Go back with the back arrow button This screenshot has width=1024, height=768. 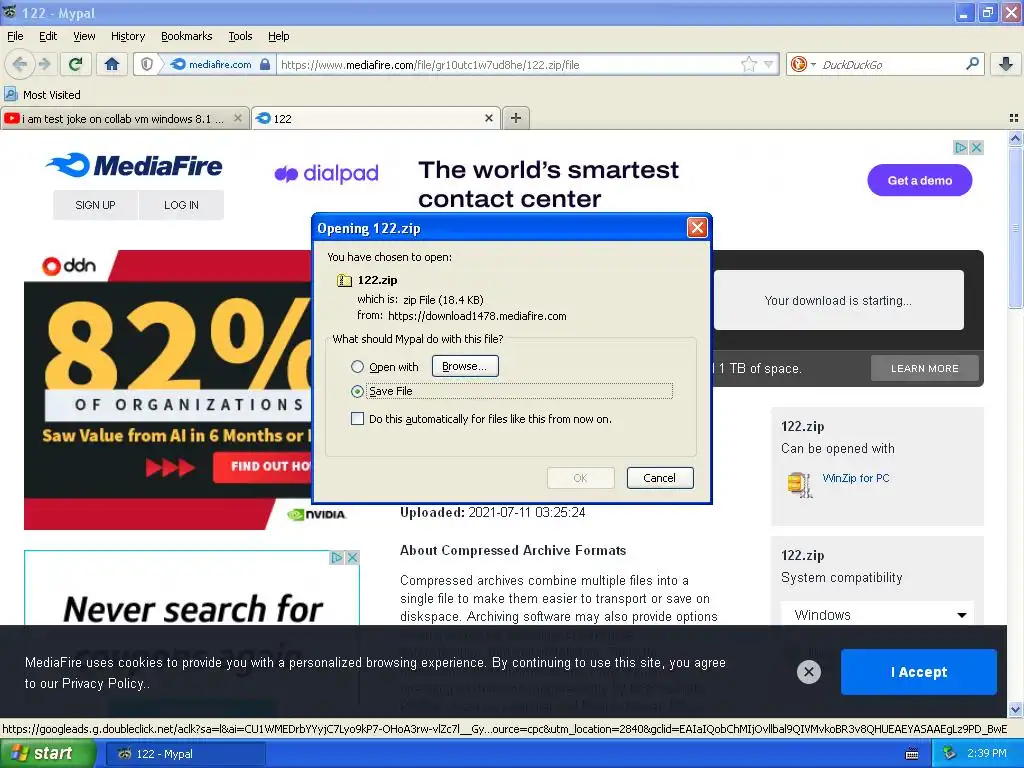click(20, 64)
